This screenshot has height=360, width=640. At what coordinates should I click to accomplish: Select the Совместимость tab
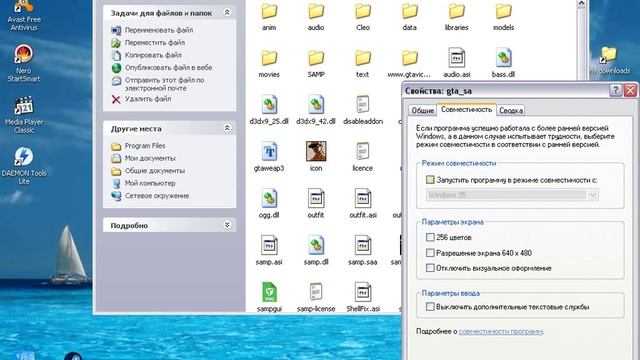tap(466, 109)
